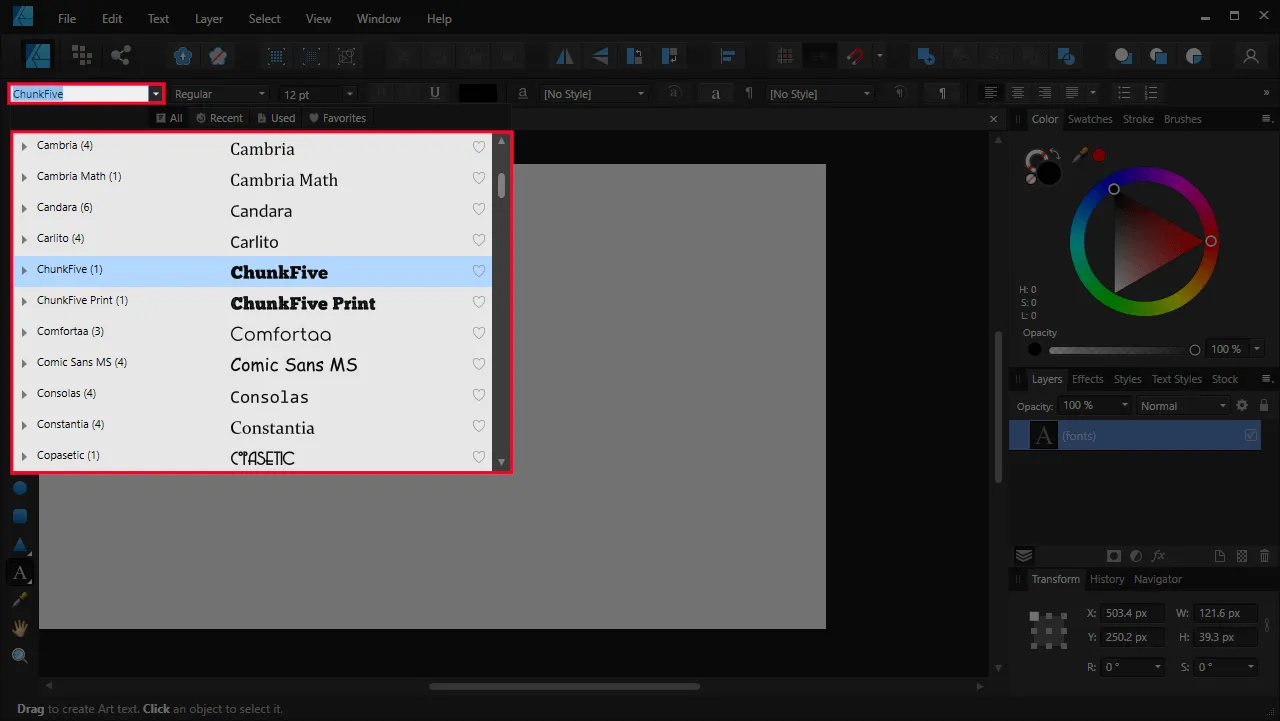Screen dimensions: 1280x721
Task: Open the Paragraph panel pilcrow icon
Action: tap(941, 93)
